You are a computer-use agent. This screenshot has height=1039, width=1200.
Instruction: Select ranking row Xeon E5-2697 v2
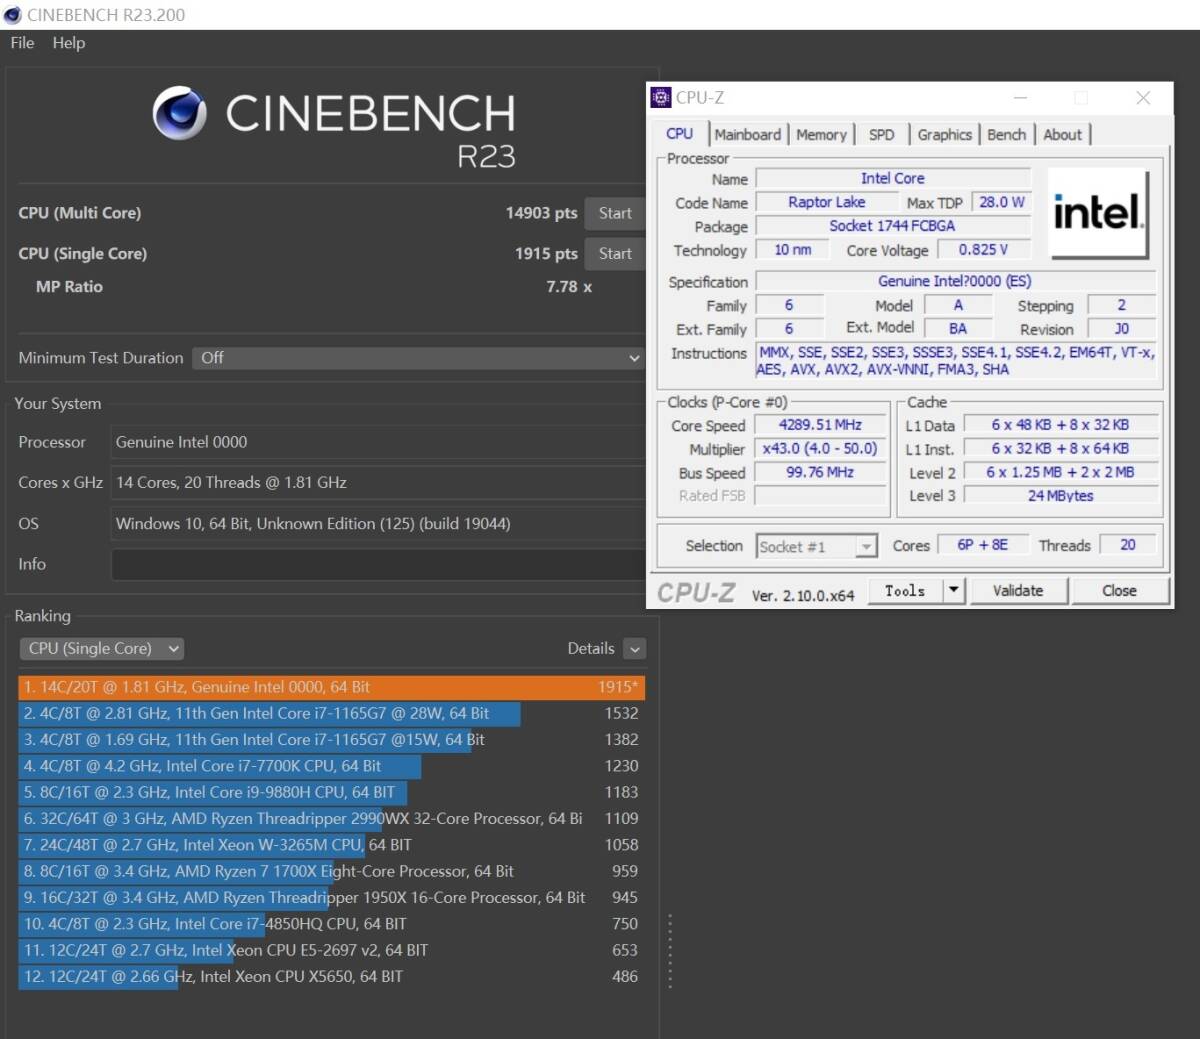[x=331, y=950]
